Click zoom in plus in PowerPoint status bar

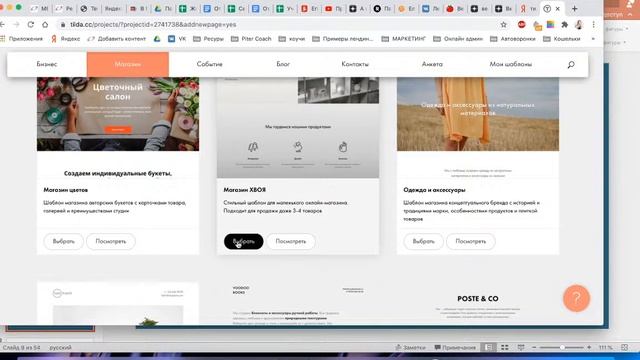point(589,347)
